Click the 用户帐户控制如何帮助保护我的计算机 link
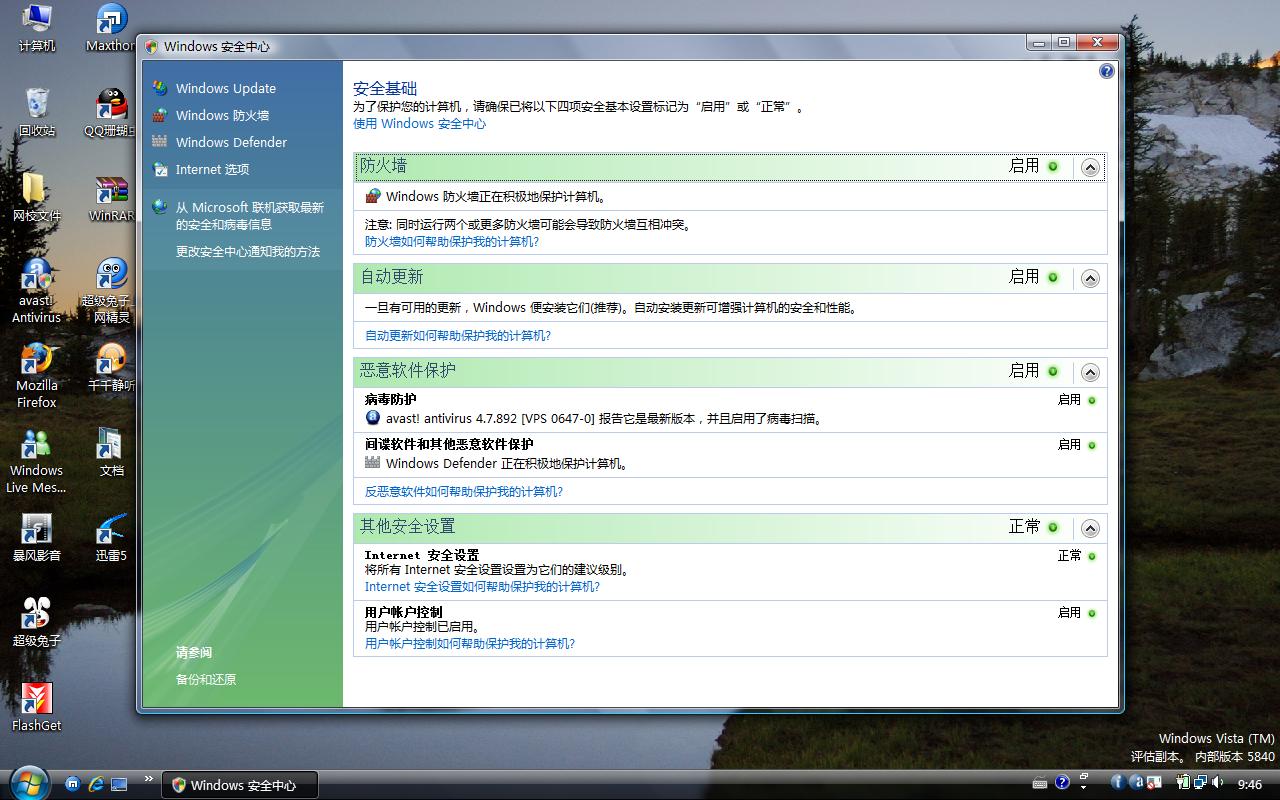Viewport: 1280px width, 800px height. (x=469, y=643)
